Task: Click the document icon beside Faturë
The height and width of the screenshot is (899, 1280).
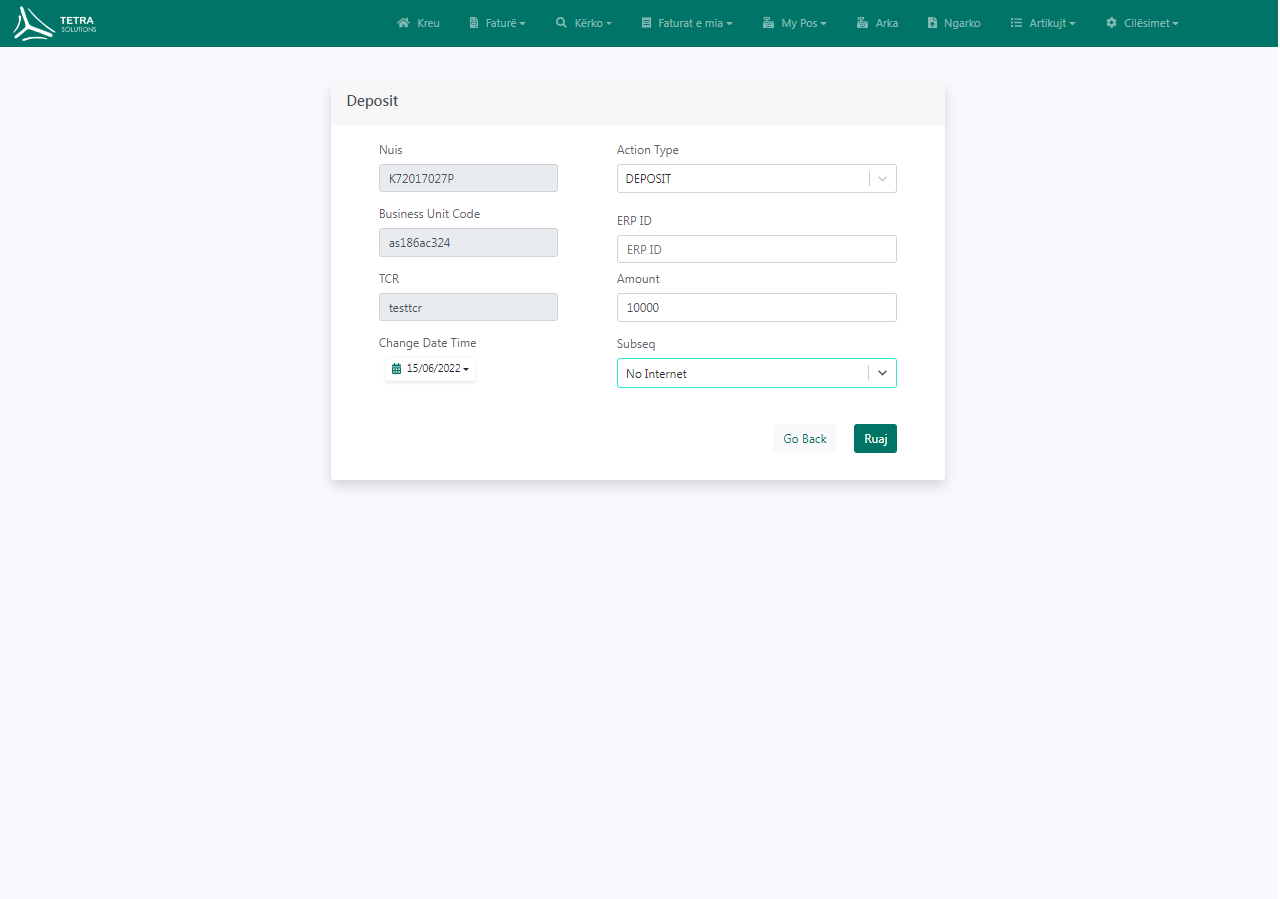Action: 474,23
